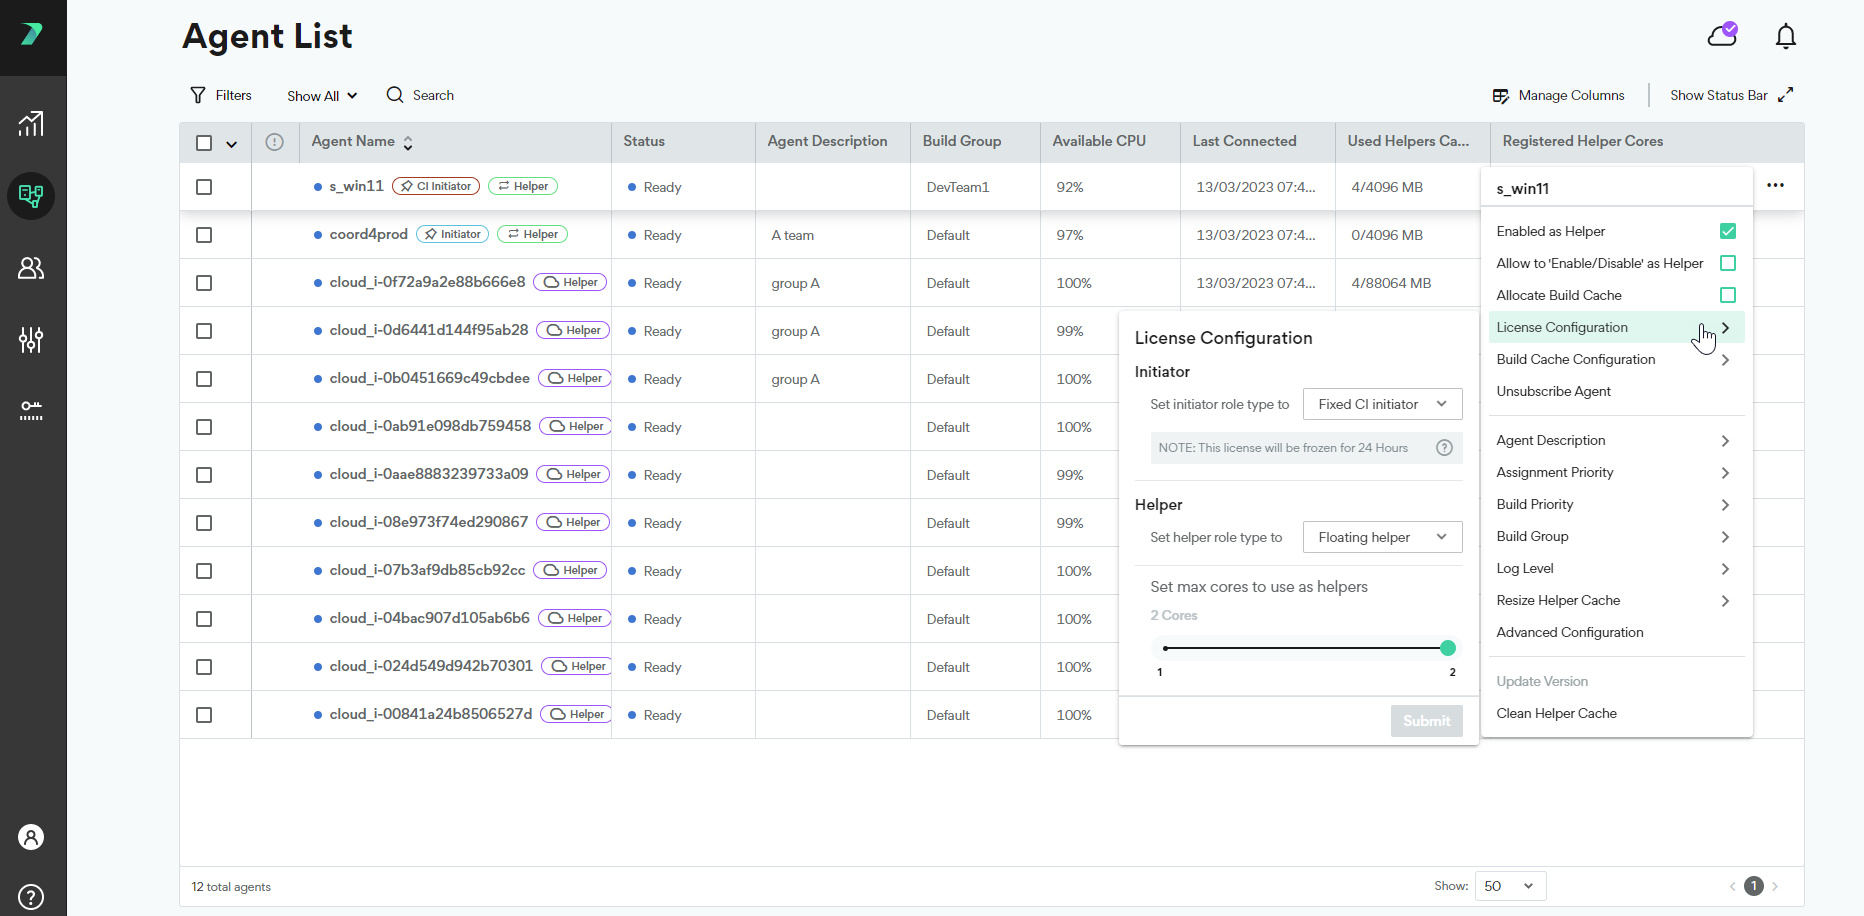Open the Floating helper dropdown
1864x916 pixels.
click(1382, 537)
